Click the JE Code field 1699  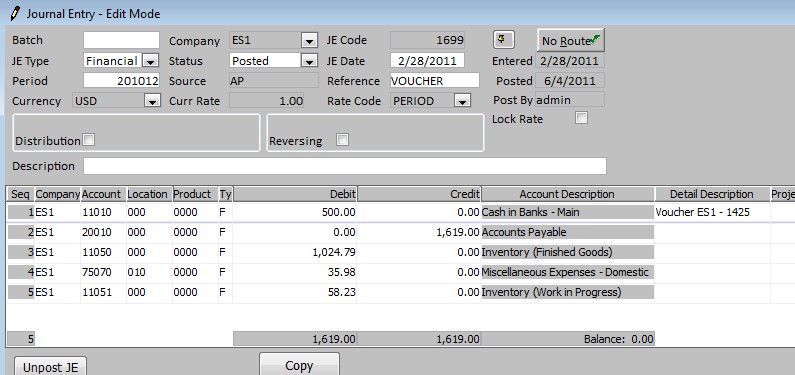[427, 40]
